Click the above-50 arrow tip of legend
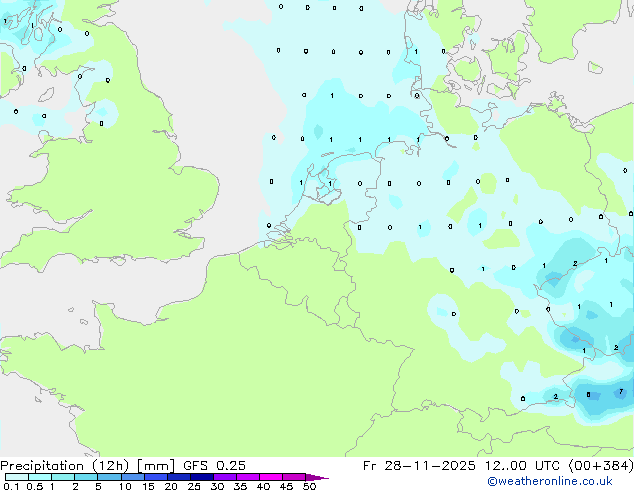 tap(317, 478)
